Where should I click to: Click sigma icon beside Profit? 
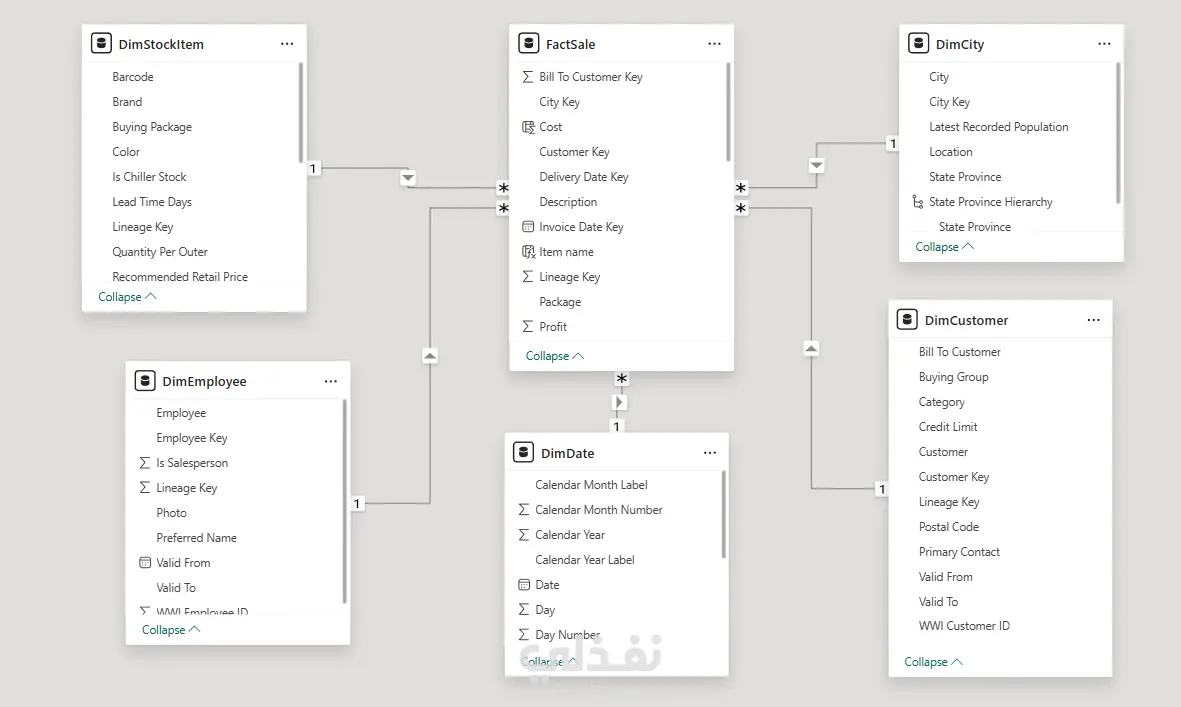click(527, 327)
